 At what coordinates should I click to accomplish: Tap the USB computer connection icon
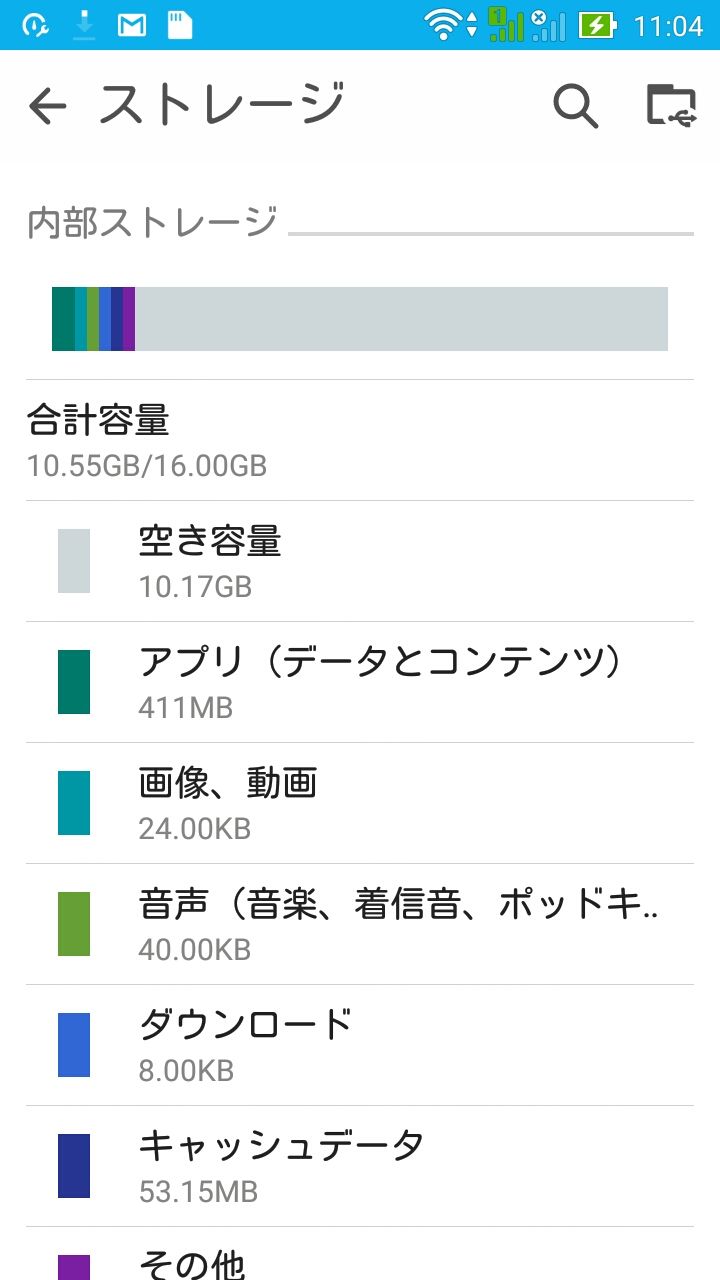(x=670, y=105)
